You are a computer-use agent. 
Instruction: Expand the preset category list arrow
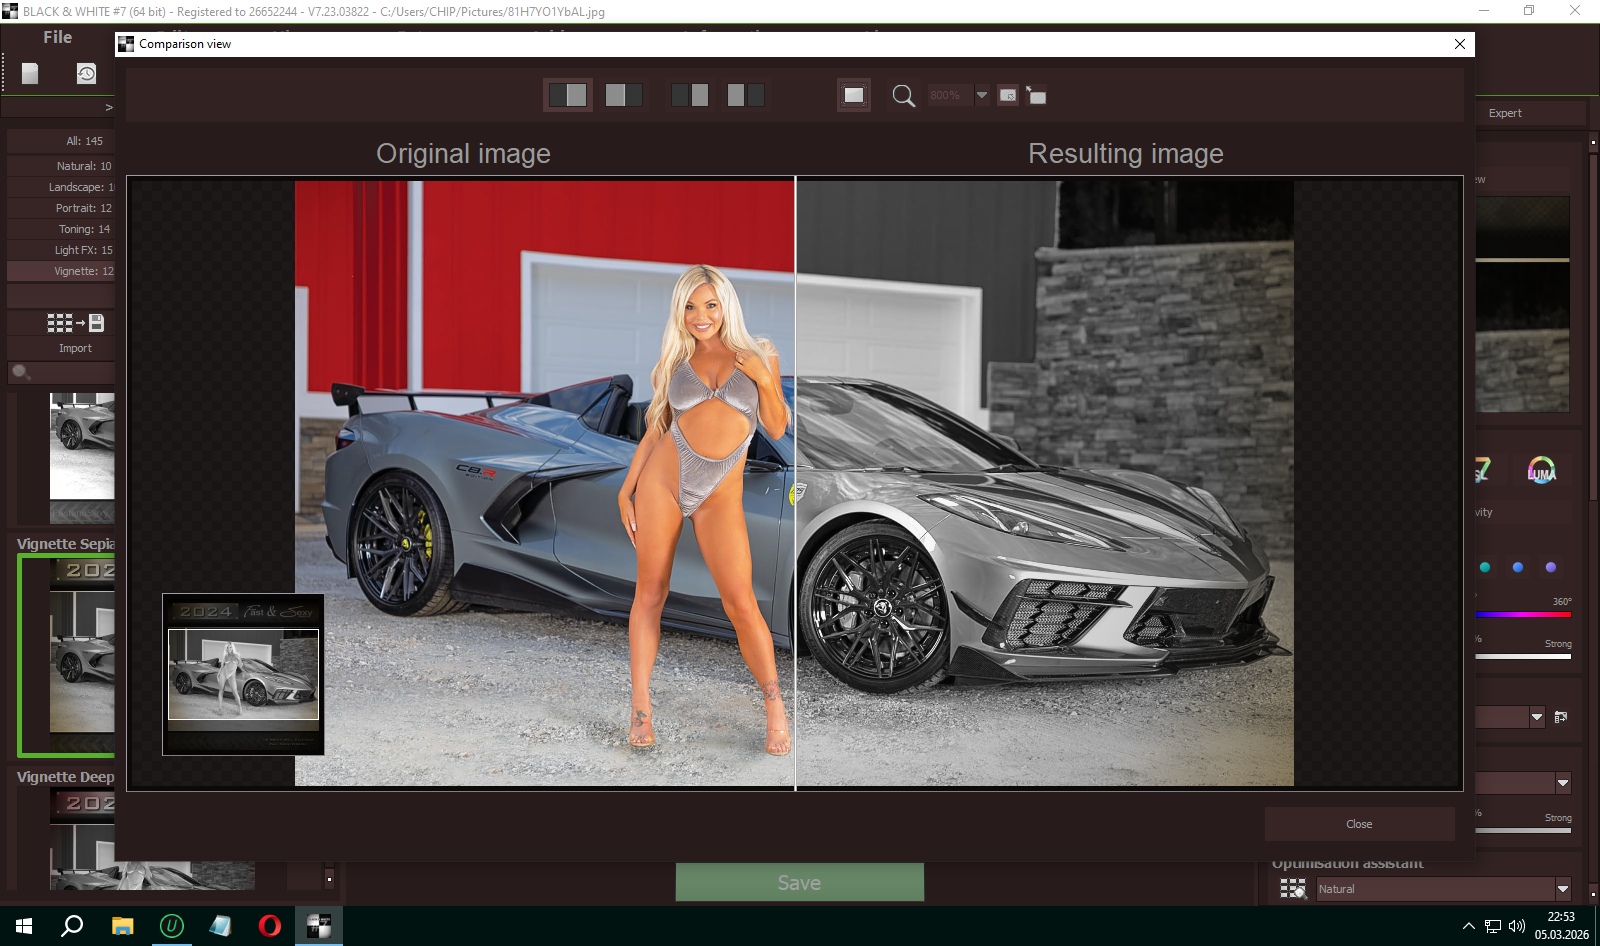click(x=109, y=107)
